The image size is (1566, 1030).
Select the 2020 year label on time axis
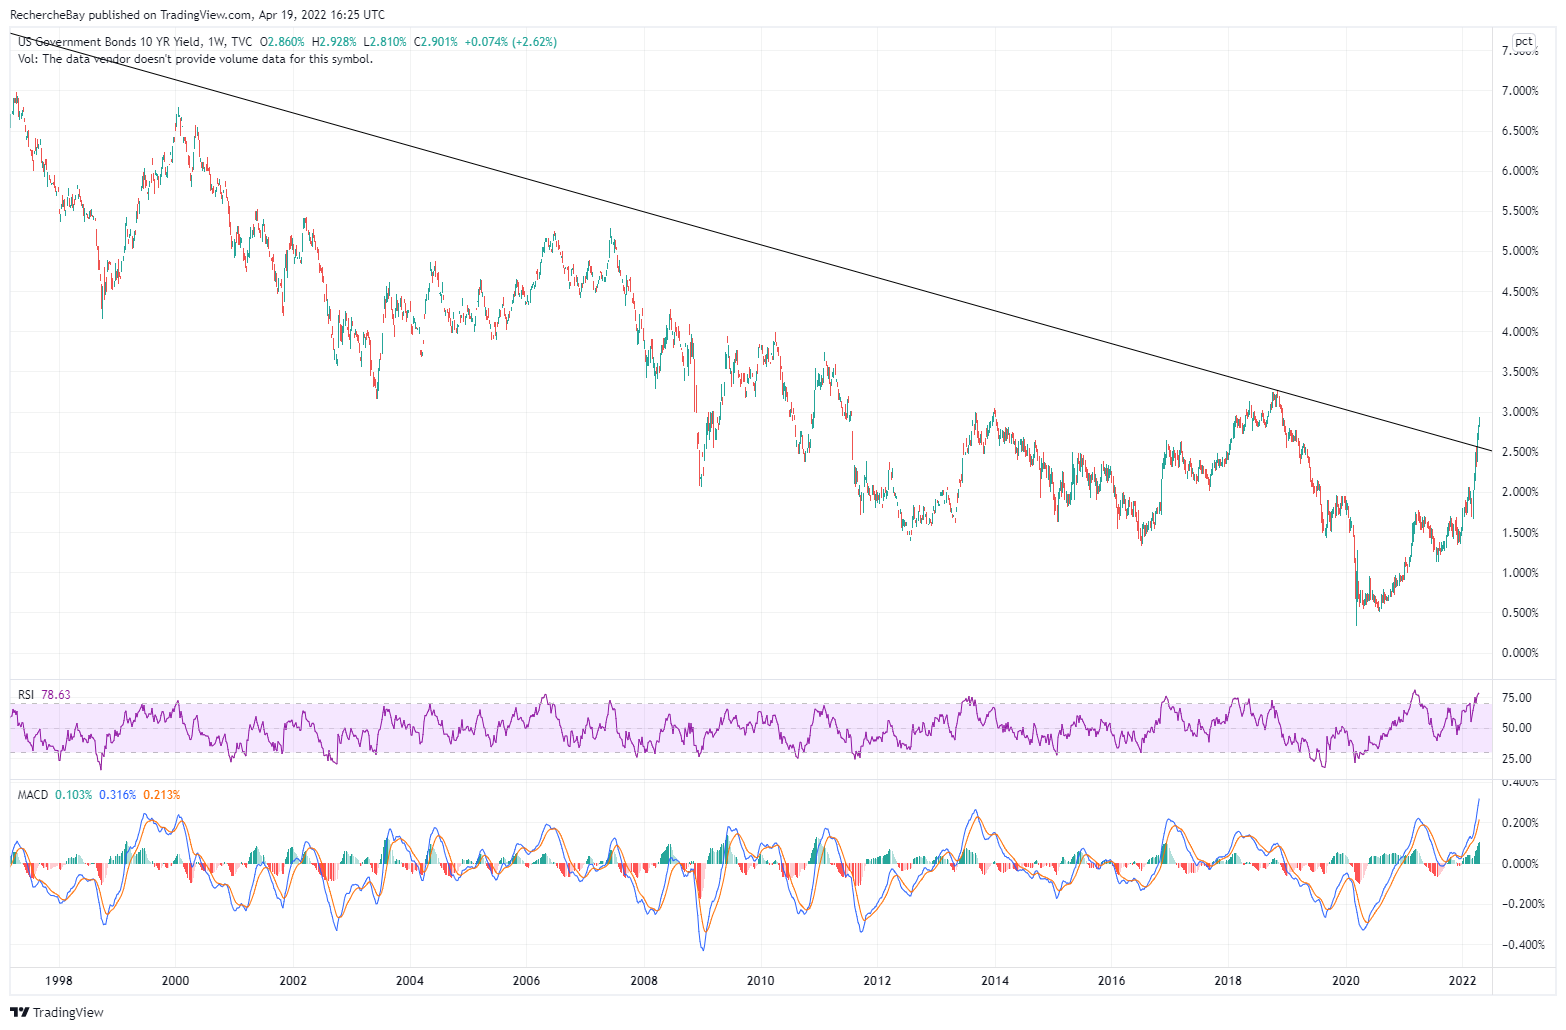(x=1346, y=981)
